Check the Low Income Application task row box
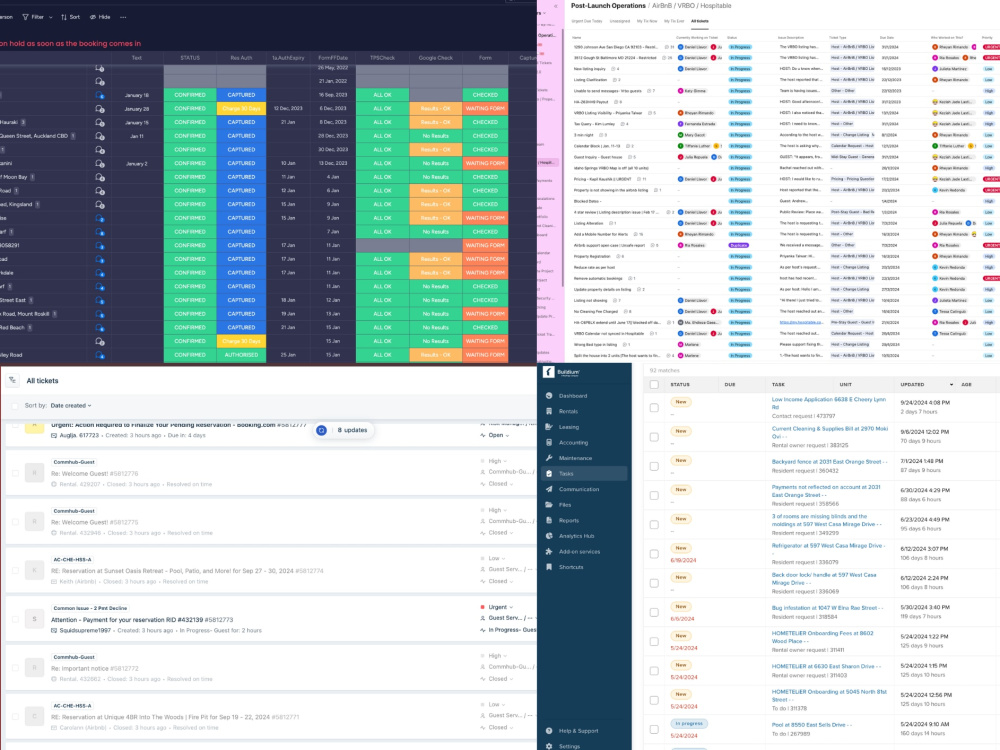 (654, 408)
